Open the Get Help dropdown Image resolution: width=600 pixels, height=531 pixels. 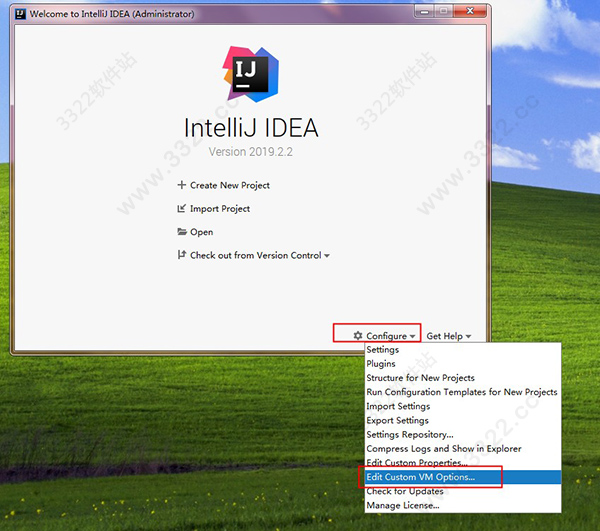click(x=448, y=336)
